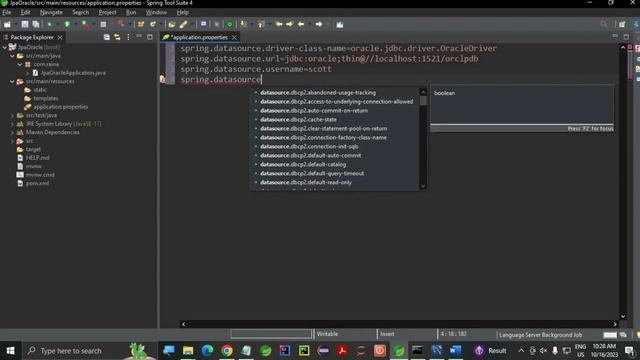
Task: Click the pencil search toolbar icon
Action: [x=183, y=24]
